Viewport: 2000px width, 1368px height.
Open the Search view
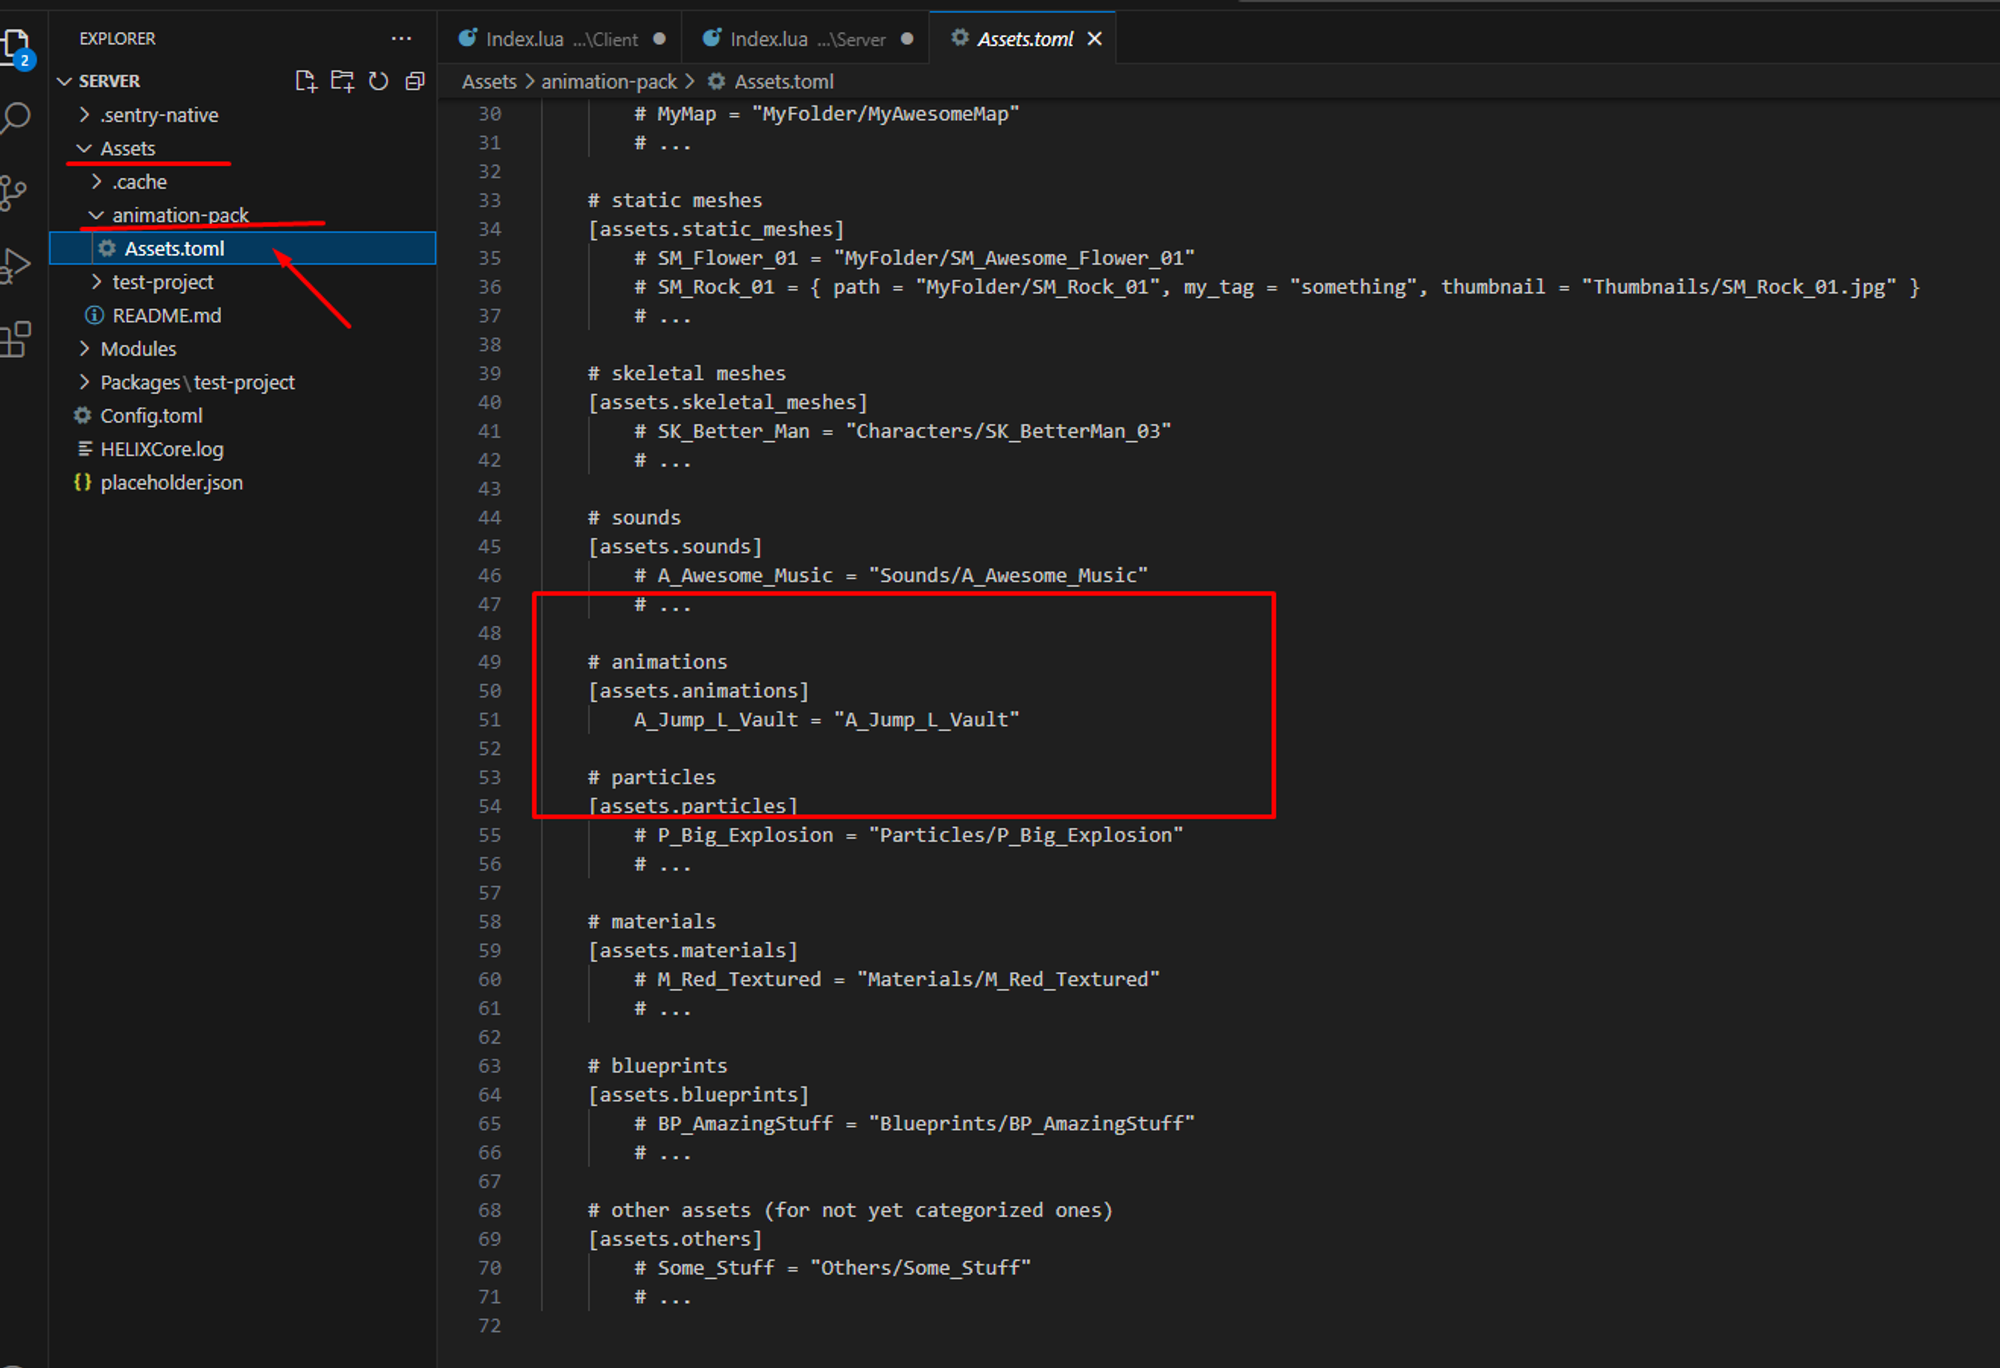pos(18,117)
